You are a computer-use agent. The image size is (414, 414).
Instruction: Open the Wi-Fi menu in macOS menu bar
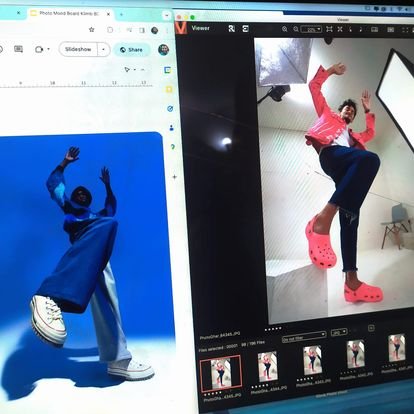point(399,9)
